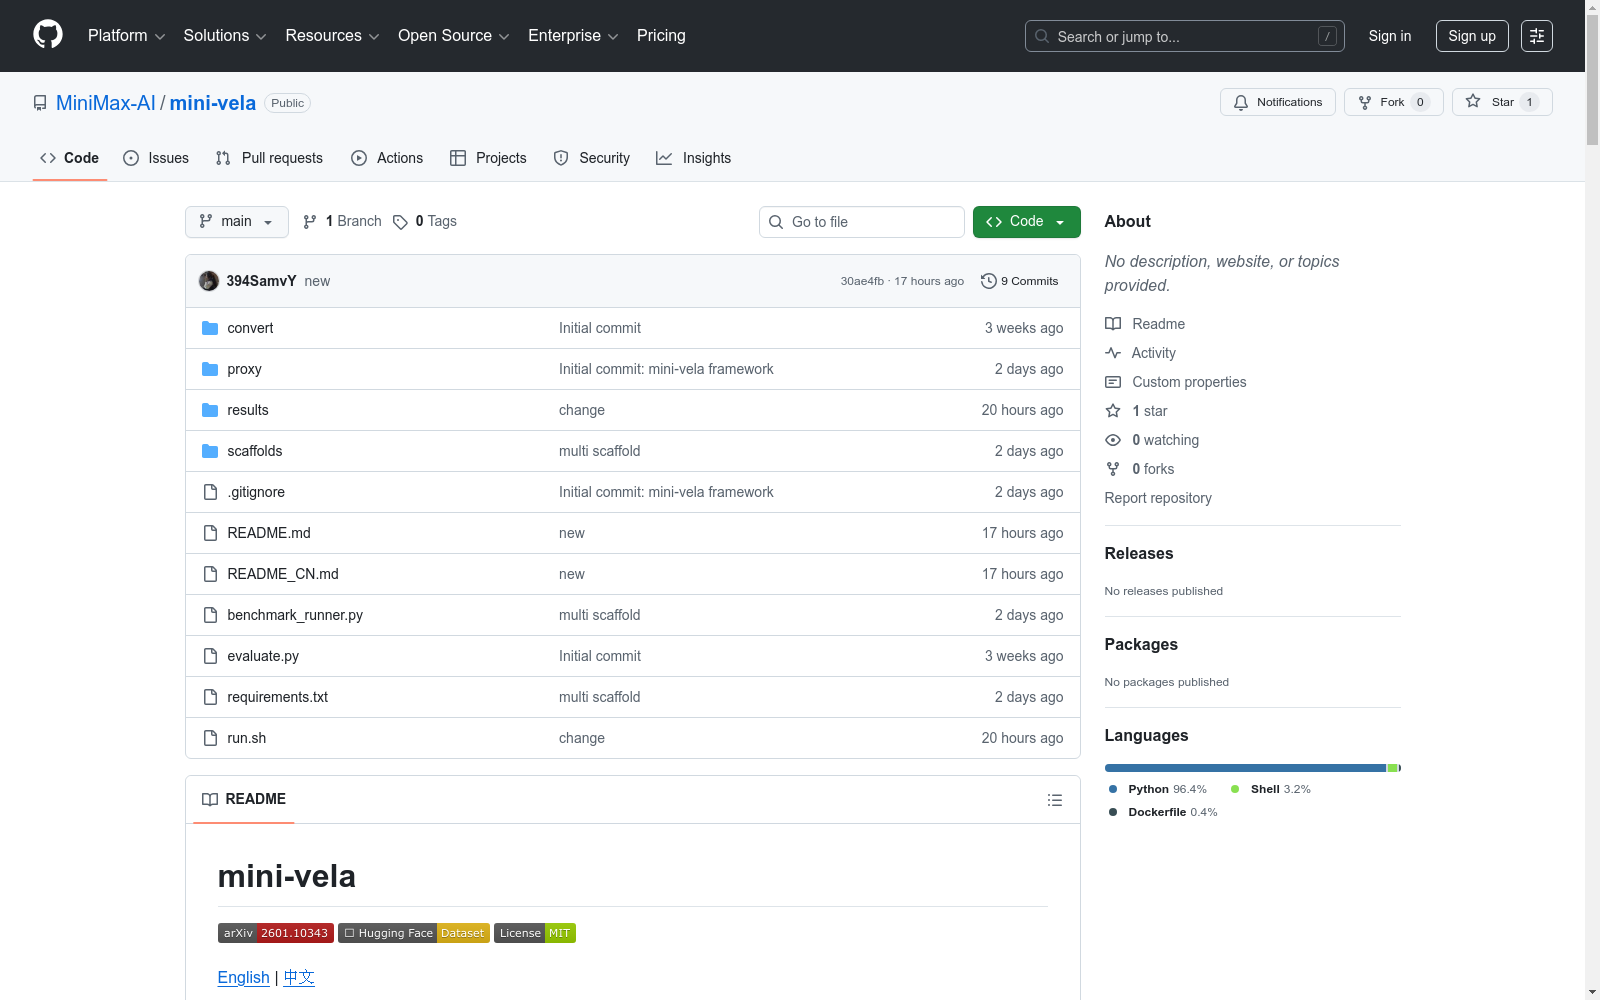Click the run.sh file icon
The image size is (1600, 1000).
210,738
